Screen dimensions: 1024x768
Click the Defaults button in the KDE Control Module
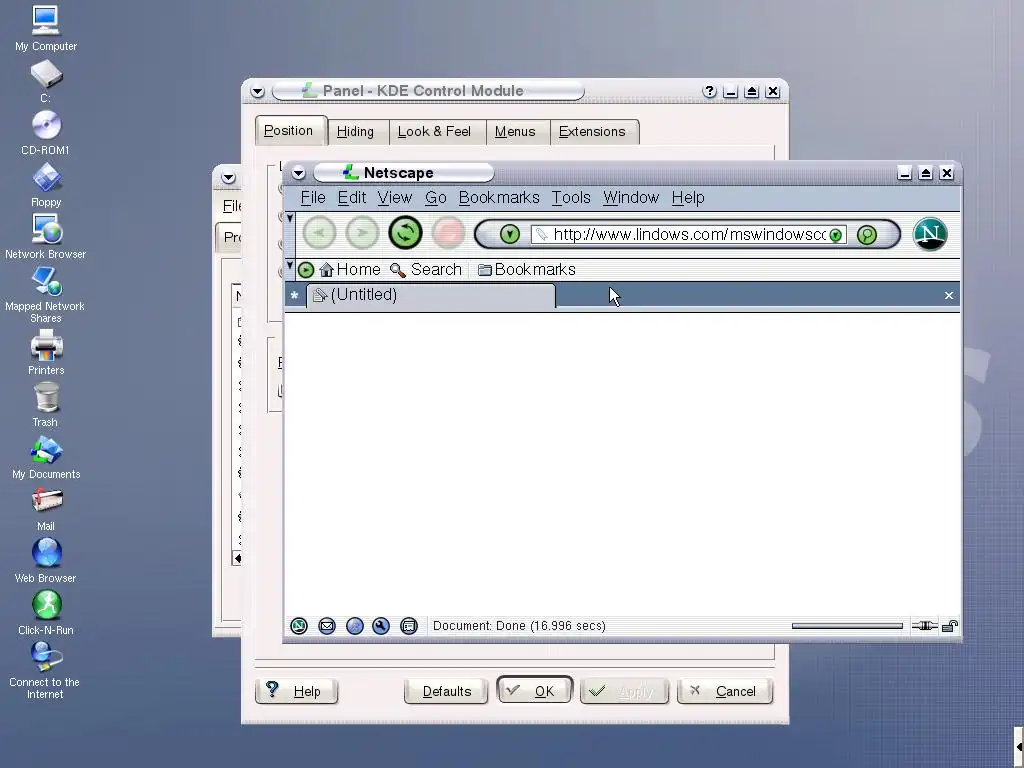pyautogui.click(x=446, y=691)
